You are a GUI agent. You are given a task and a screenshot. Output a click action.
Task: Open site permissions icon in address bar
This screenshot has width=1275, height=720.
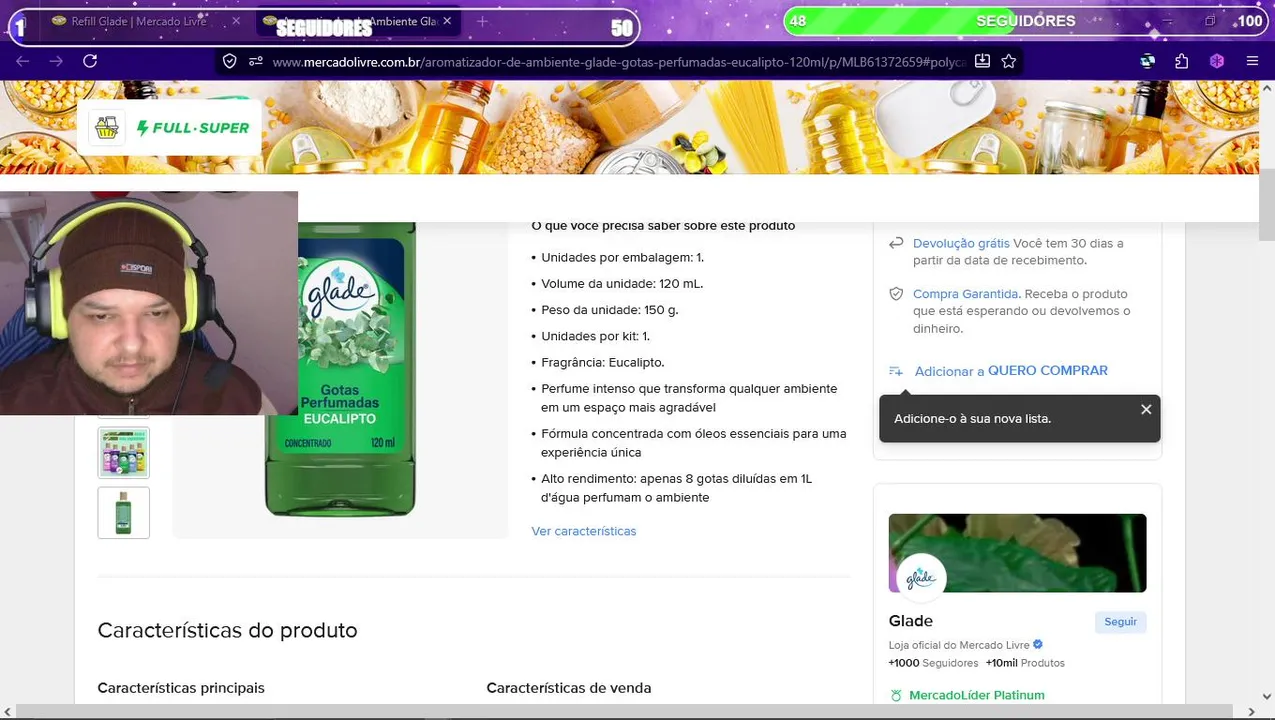point(256,61)
